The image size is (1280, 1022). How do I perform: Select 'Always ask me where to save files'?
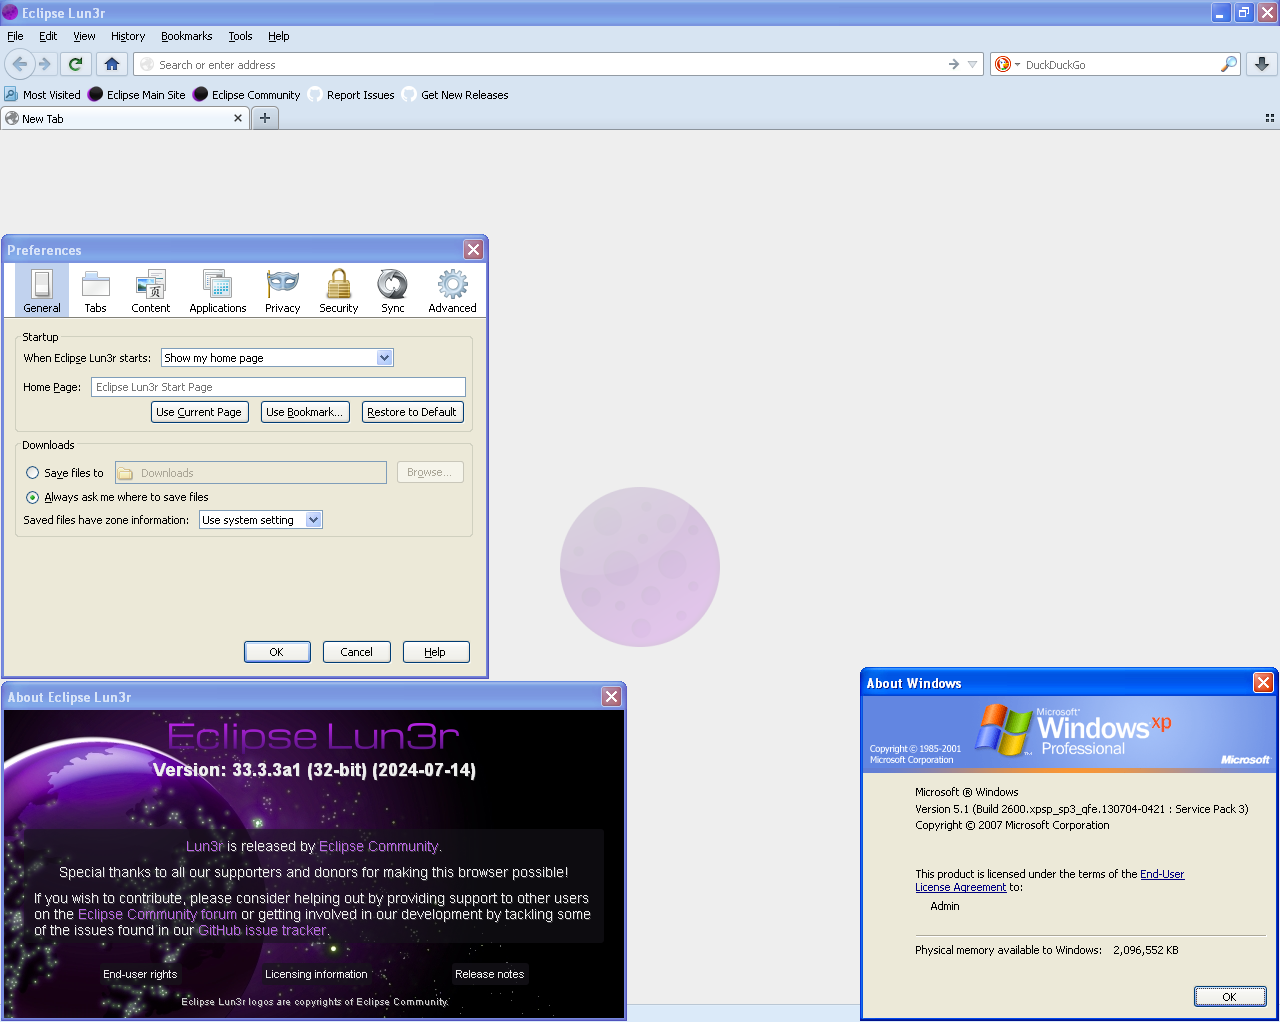[33, 497]
